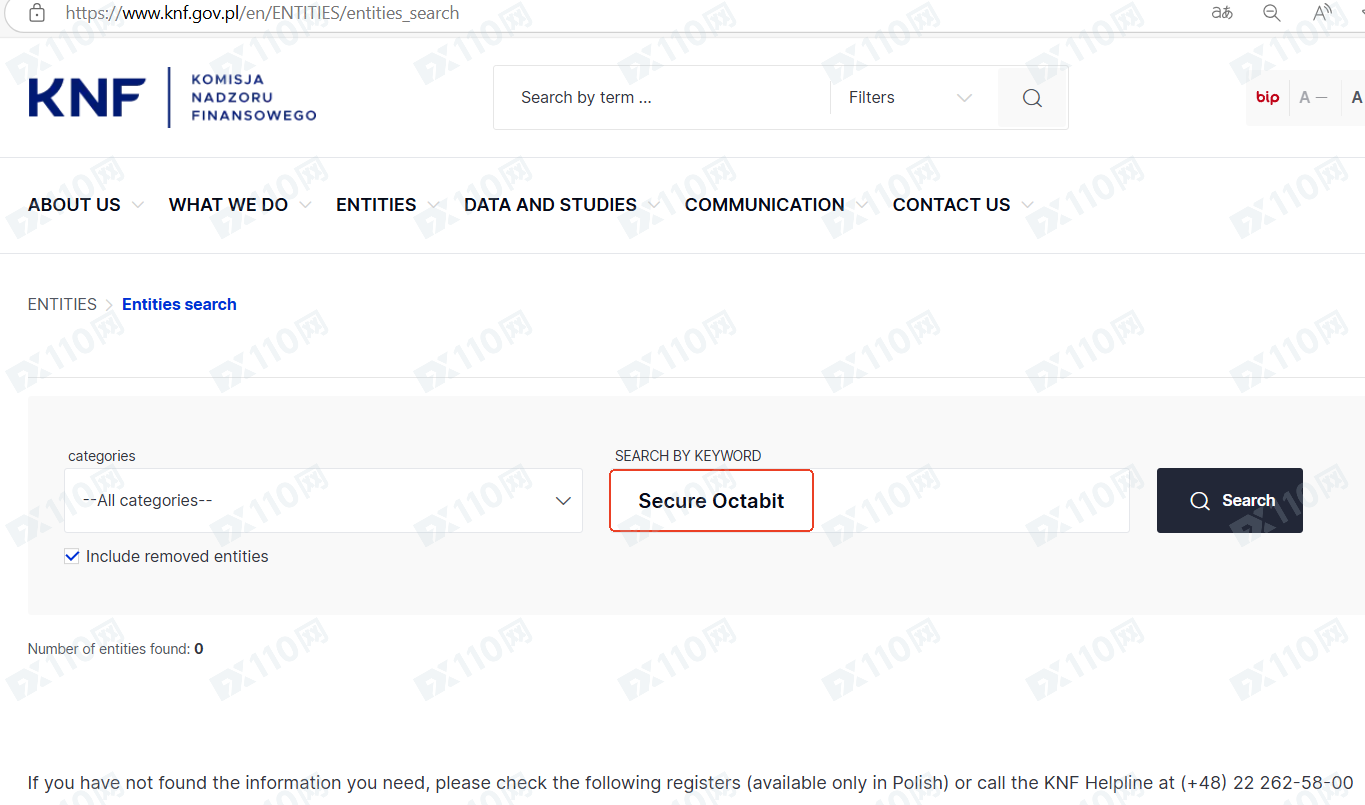Click the Search by keyword field
The width and height of the screenshot is (1365, 805).
pos(870,500)
